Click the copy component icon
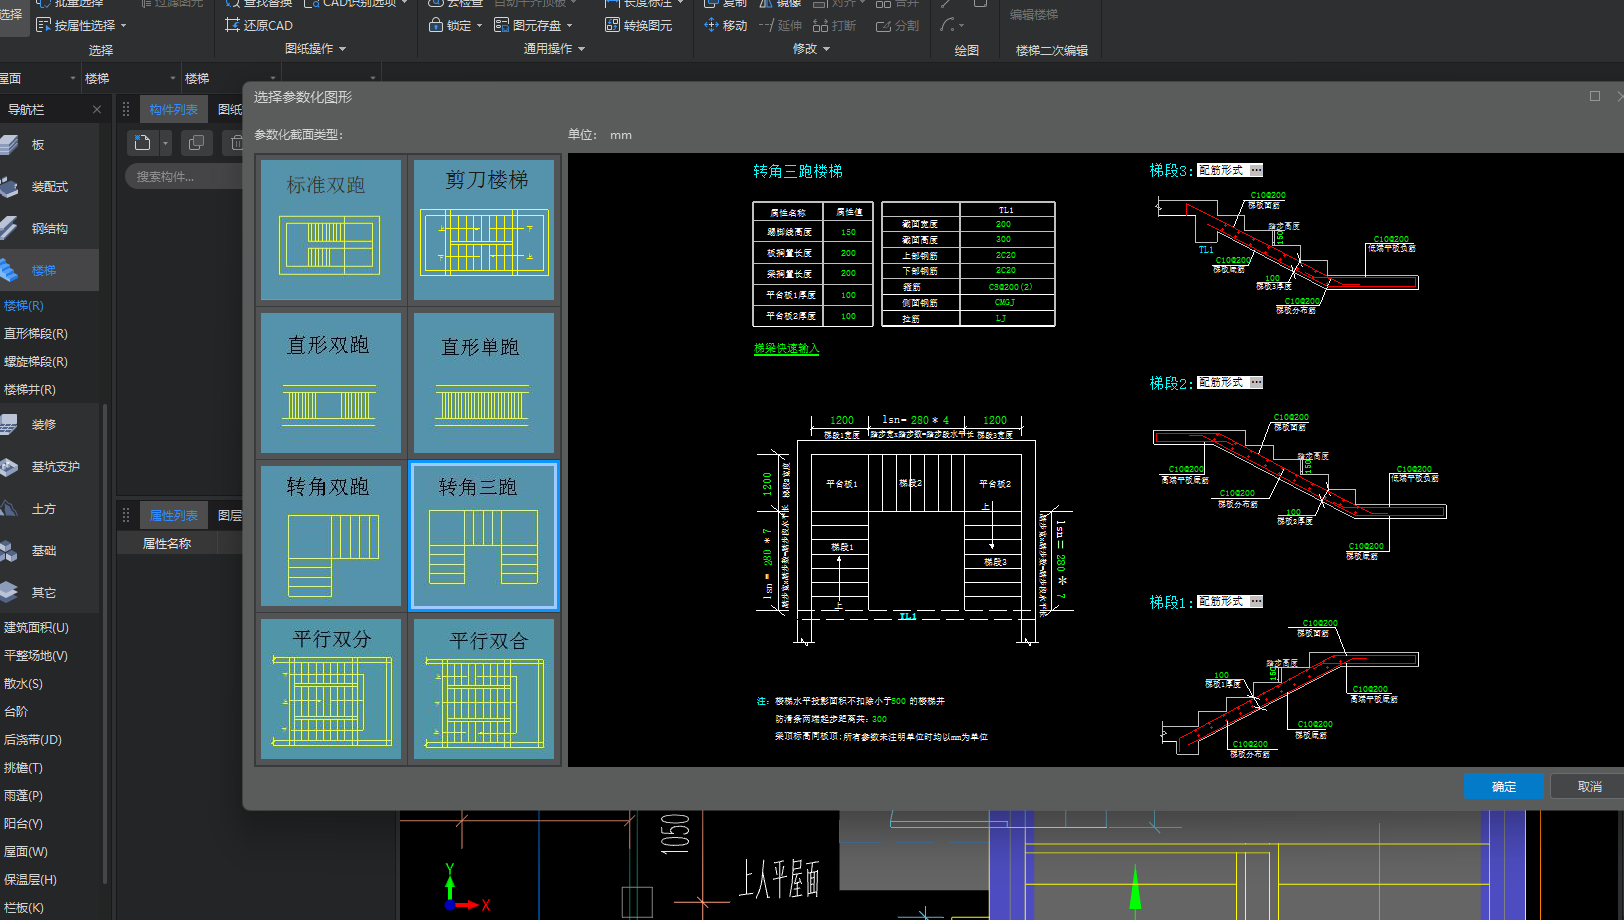The height and width of the screenshot is (920, 1624). point(196,143)
